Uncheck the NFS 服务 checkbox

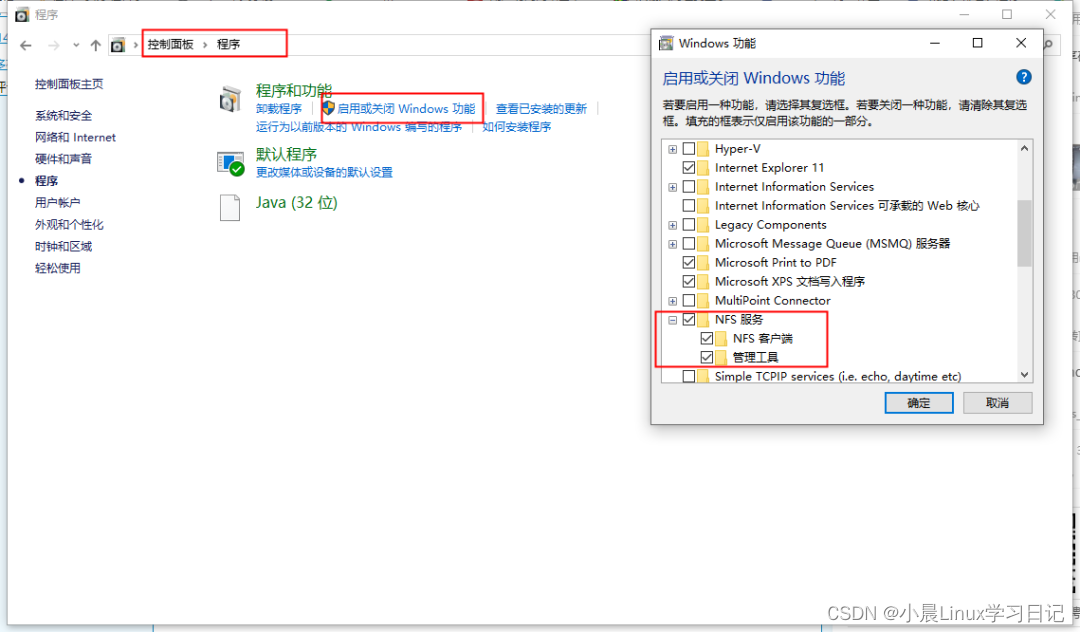pos(689,319)
